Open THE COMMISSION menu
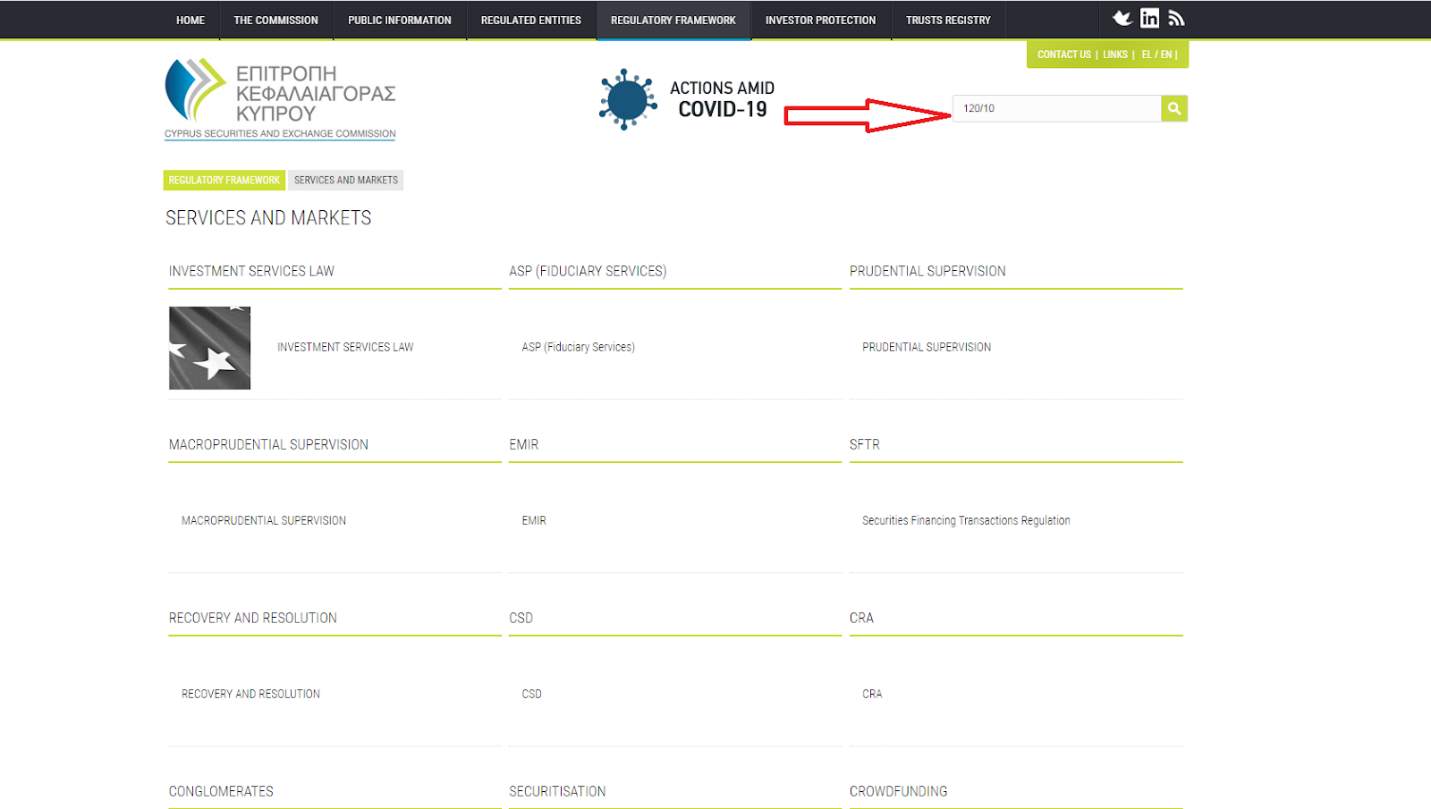 click(276, 20)
